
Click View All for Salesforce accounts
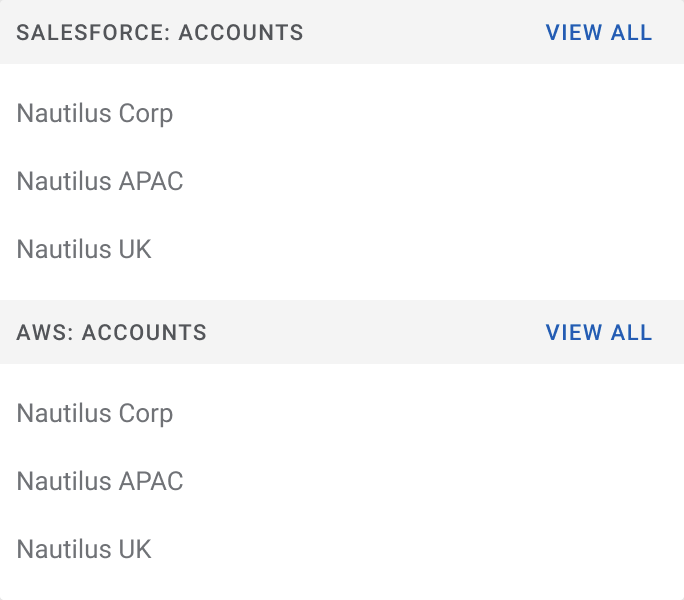(598, 32)
